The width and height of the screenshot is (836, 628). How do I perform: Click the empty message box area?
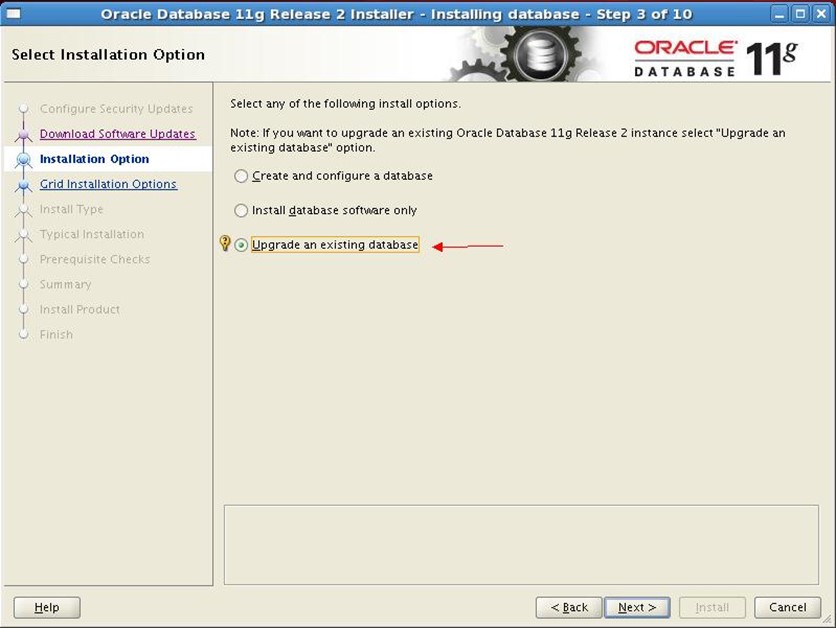pyautogui.click(x=521, y=545)
